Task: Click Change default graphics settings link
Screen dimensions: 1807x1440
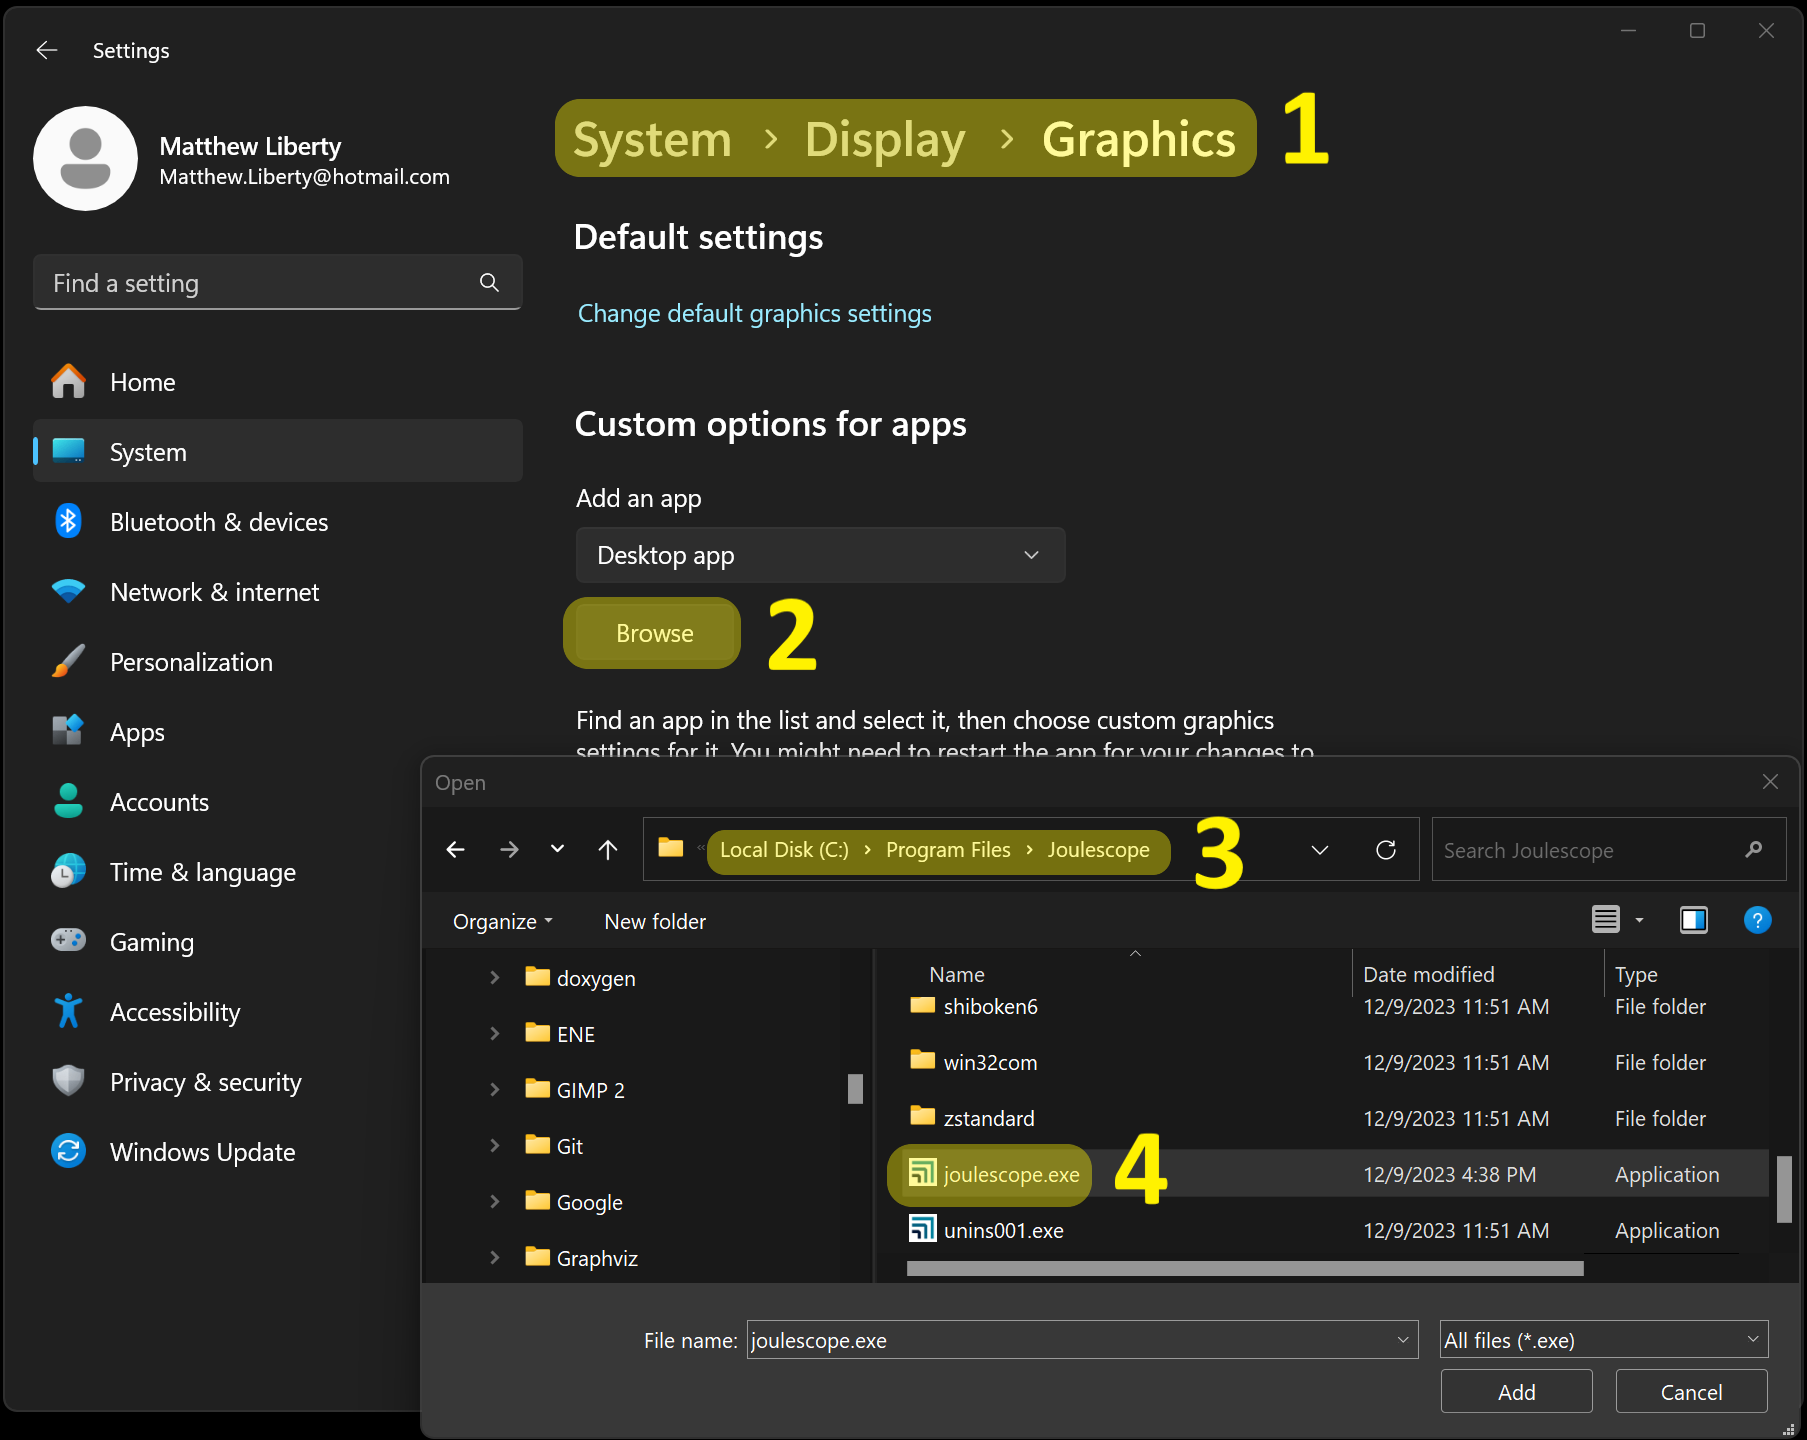Action: (754, 313)
